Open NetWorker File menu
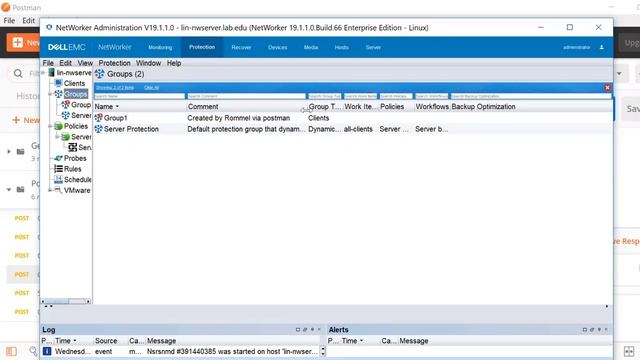The image size is (640, 360). (x=48, y=63)
